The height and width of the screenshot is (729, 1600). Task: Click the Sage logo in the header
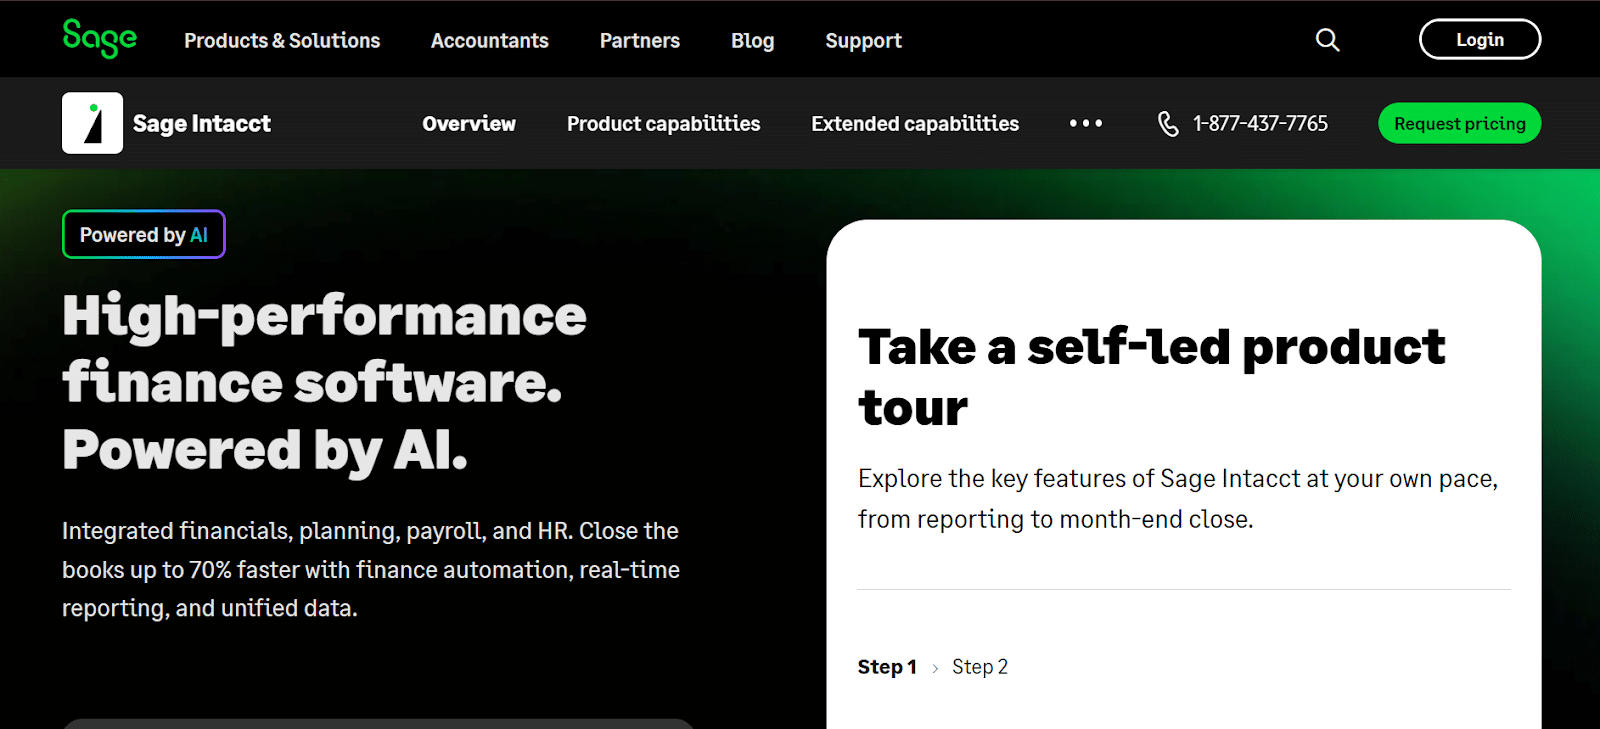[x=99, y=39]
